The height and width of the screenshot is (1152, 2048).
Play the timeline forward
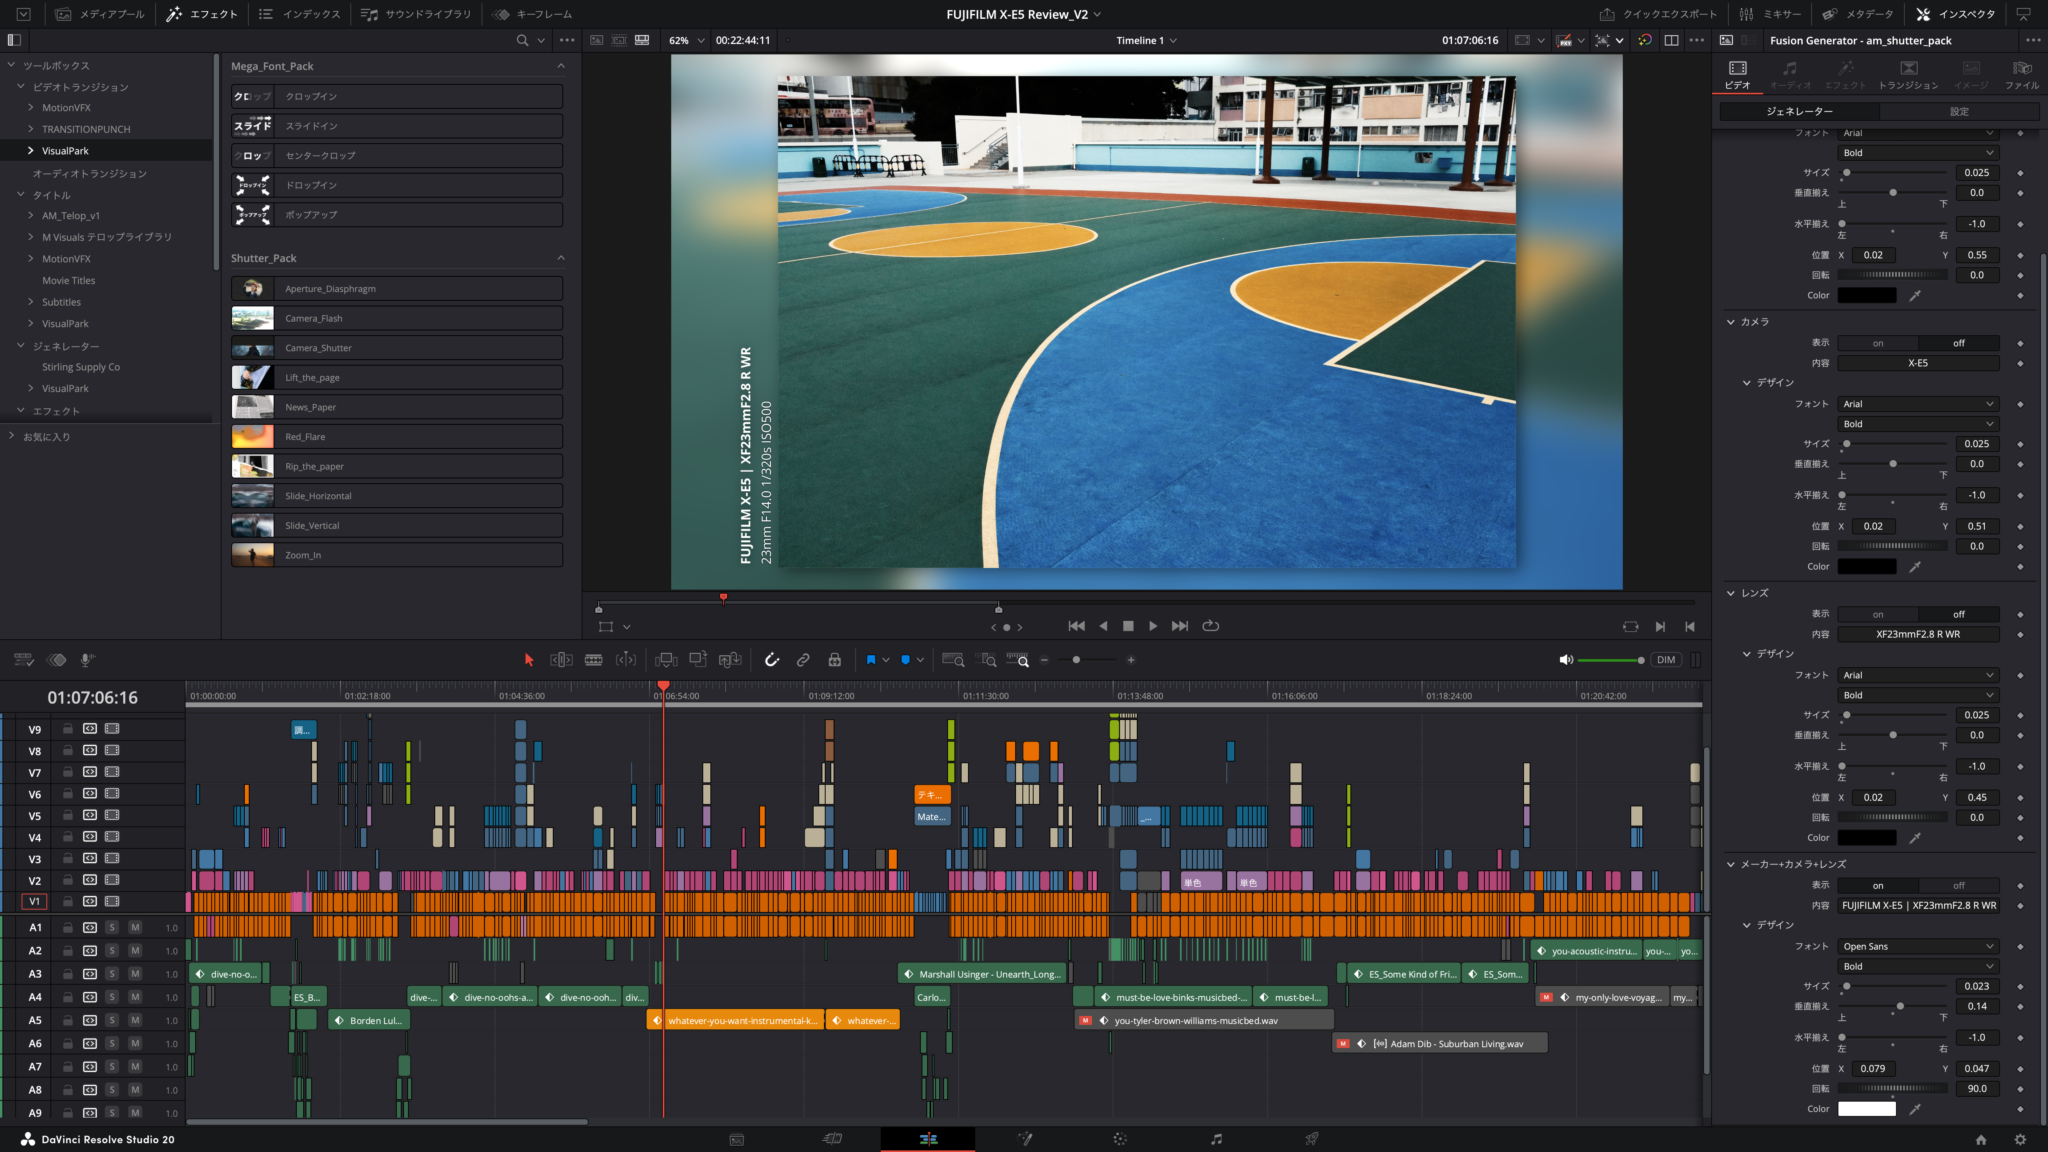[1153, 626]
